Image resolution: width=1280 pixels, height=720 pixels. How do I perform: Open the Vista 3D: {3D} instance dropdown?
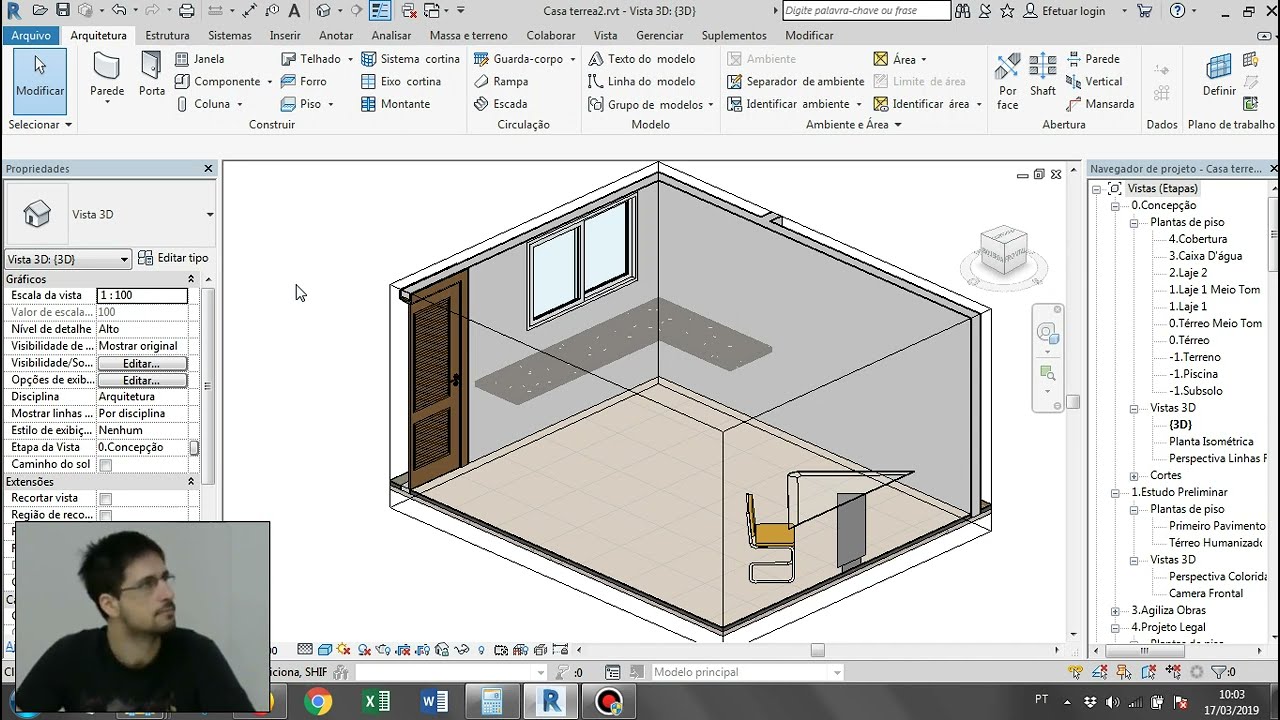click(68, 259)
